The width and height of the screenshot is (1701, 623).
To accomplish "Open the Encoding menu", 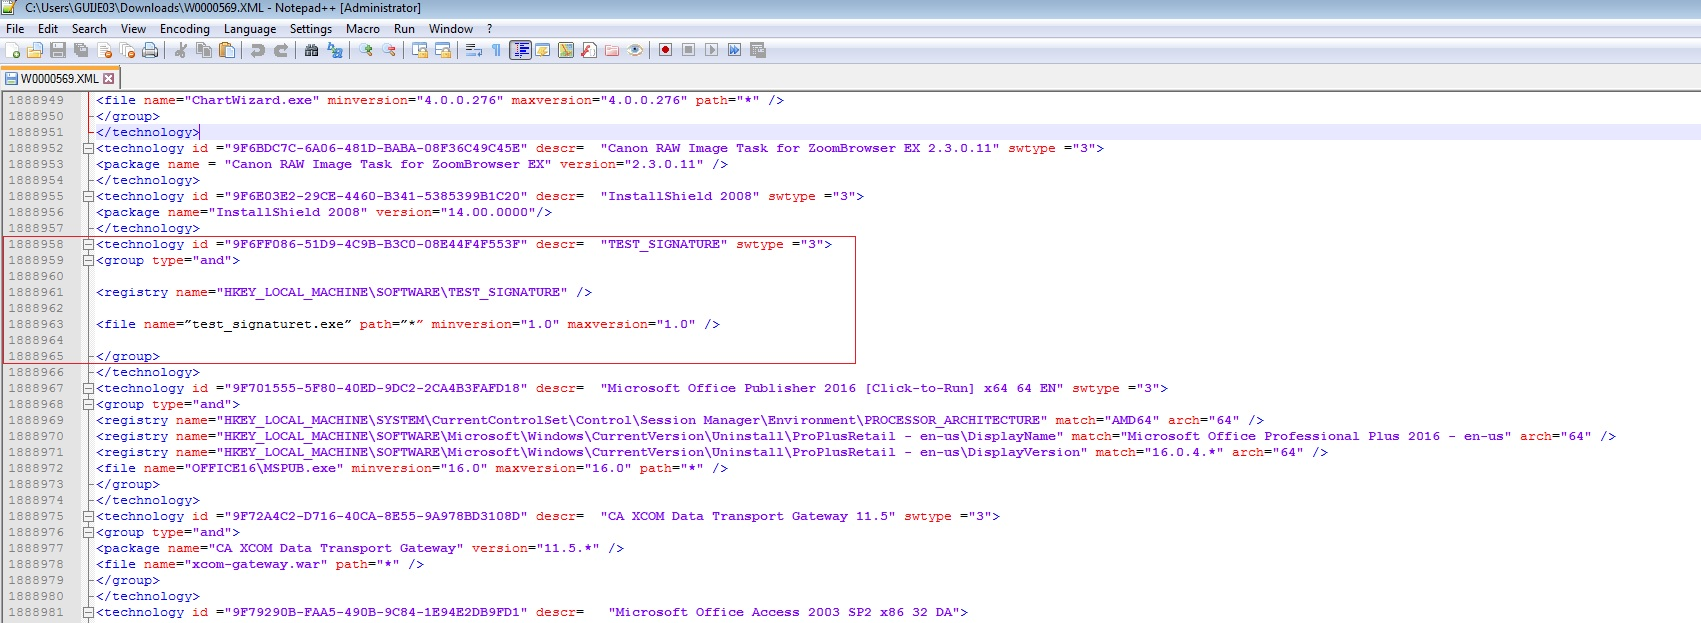I will tap(184, 29).
